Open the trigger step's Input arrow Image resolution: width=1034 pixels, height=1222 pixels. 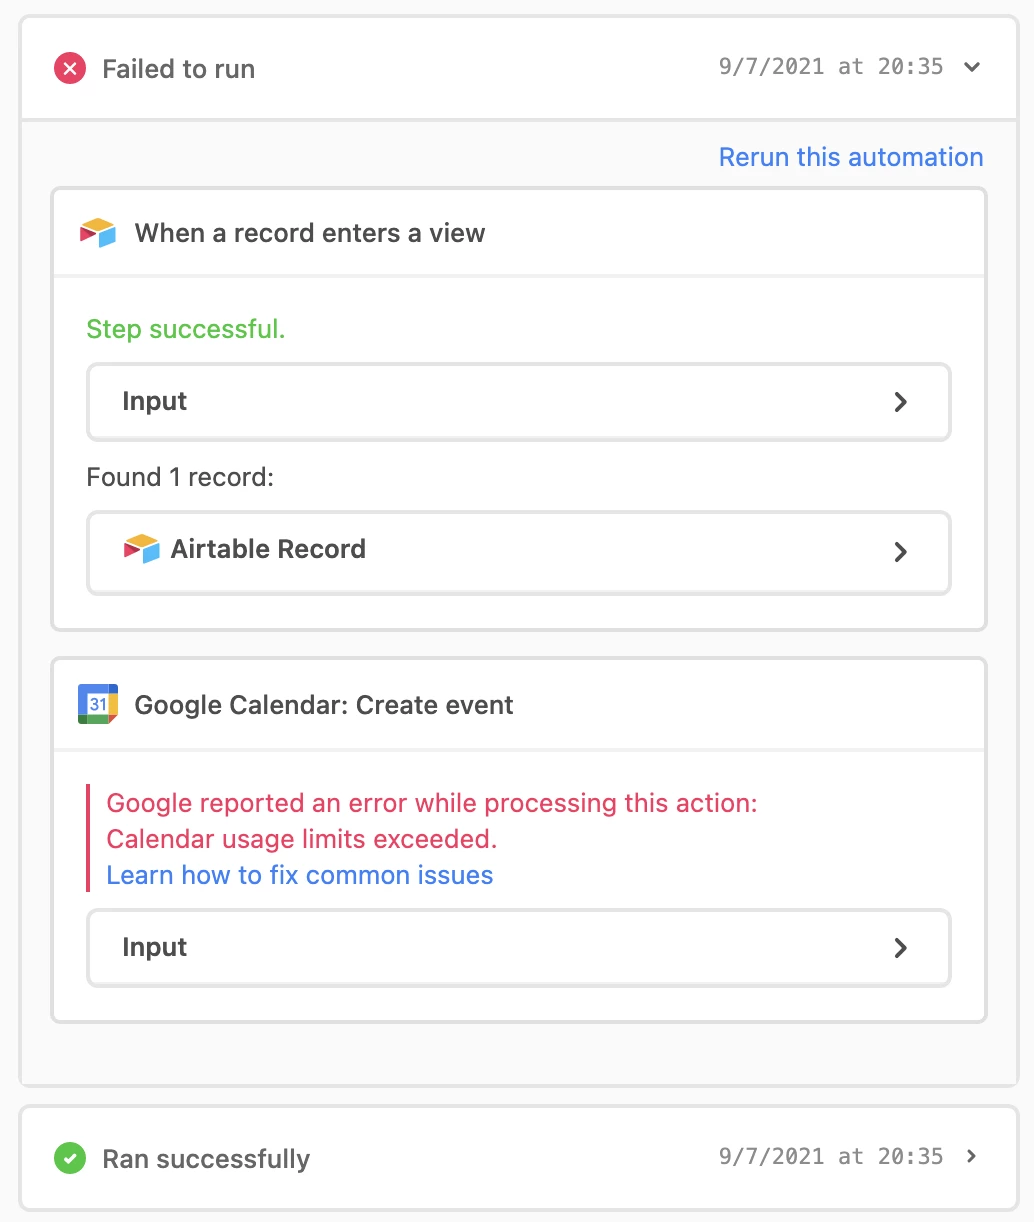[901, 402]
